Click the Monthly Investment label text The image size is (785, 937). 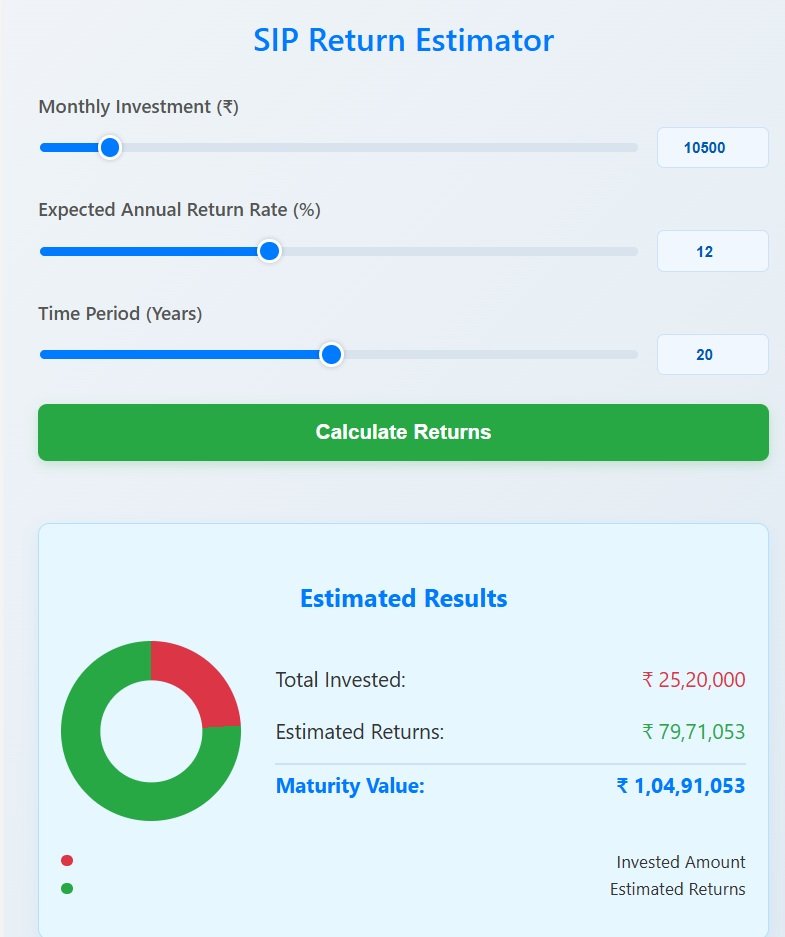138,107
